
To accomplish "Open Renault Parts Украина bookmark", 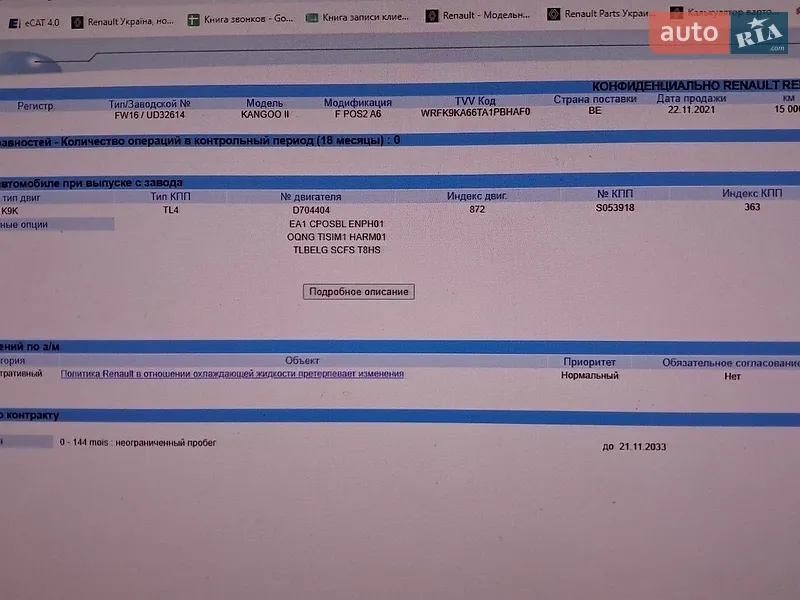I will point(601,14).
